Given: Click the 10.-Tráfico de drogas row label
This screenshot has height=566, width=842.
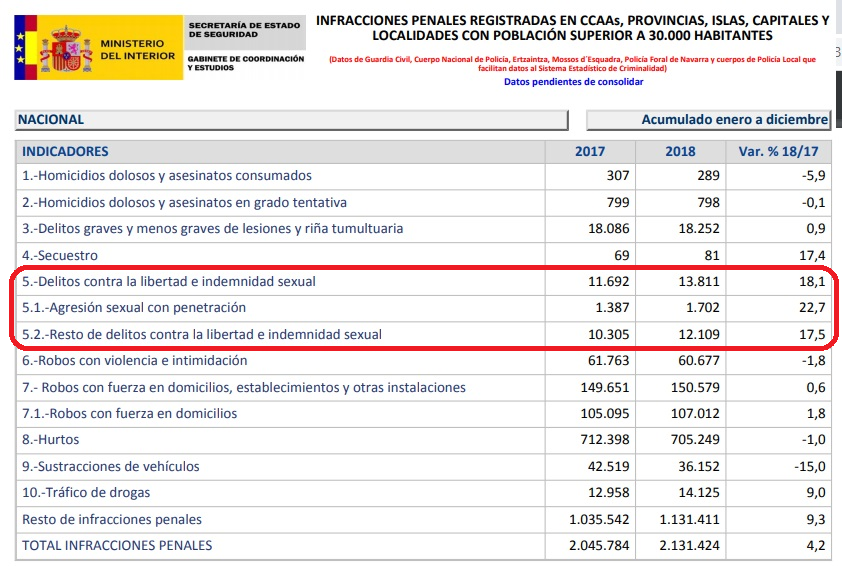Looking at the screenshot, I should click(x=86, y=492).
